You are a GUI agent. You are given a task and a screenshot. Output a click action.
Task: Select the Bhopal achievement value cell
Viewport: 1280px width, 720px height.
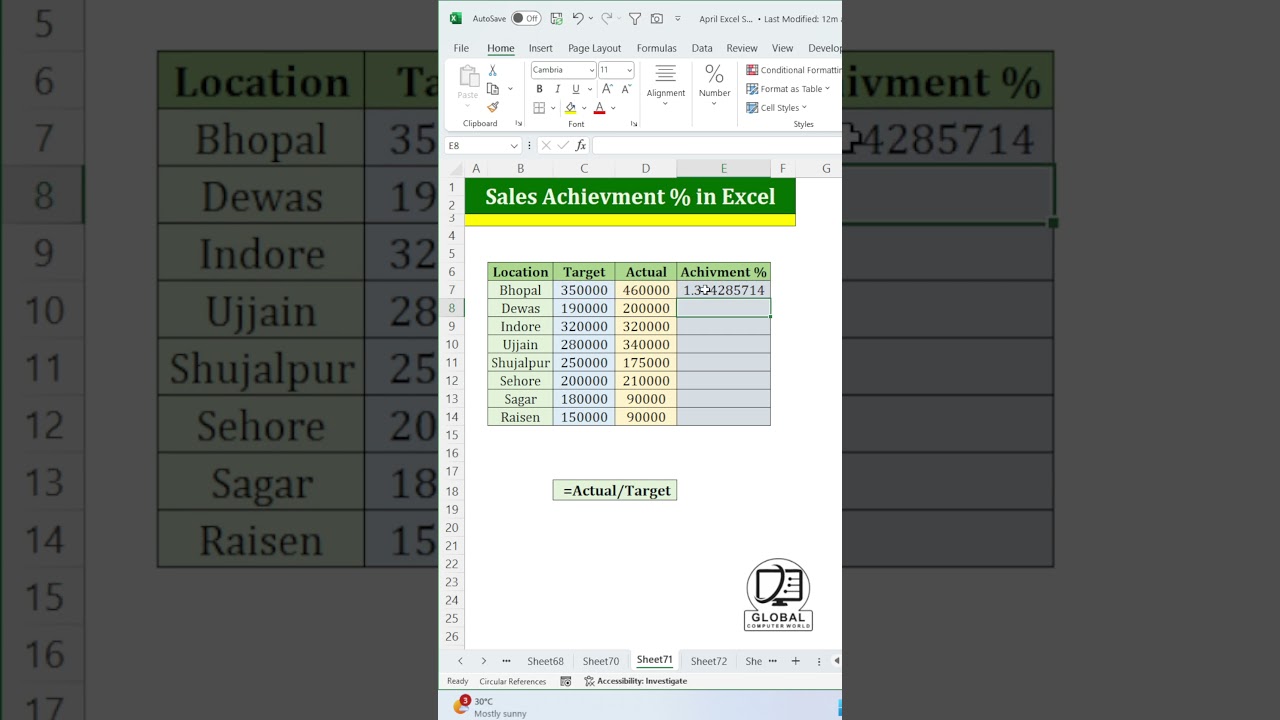723,290
